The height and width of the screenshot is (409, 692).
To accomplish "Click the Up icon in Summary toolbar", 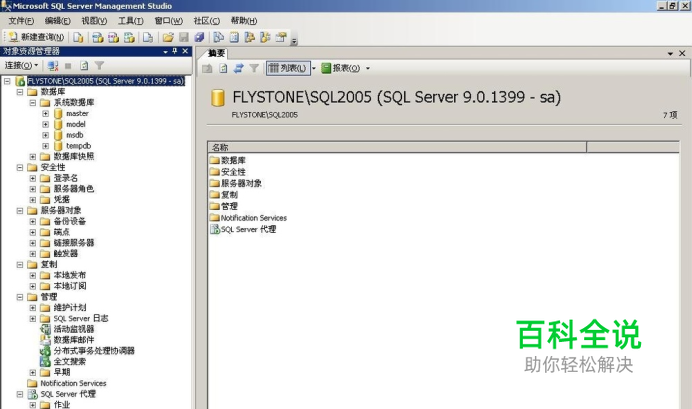I will tap(207, 68).
